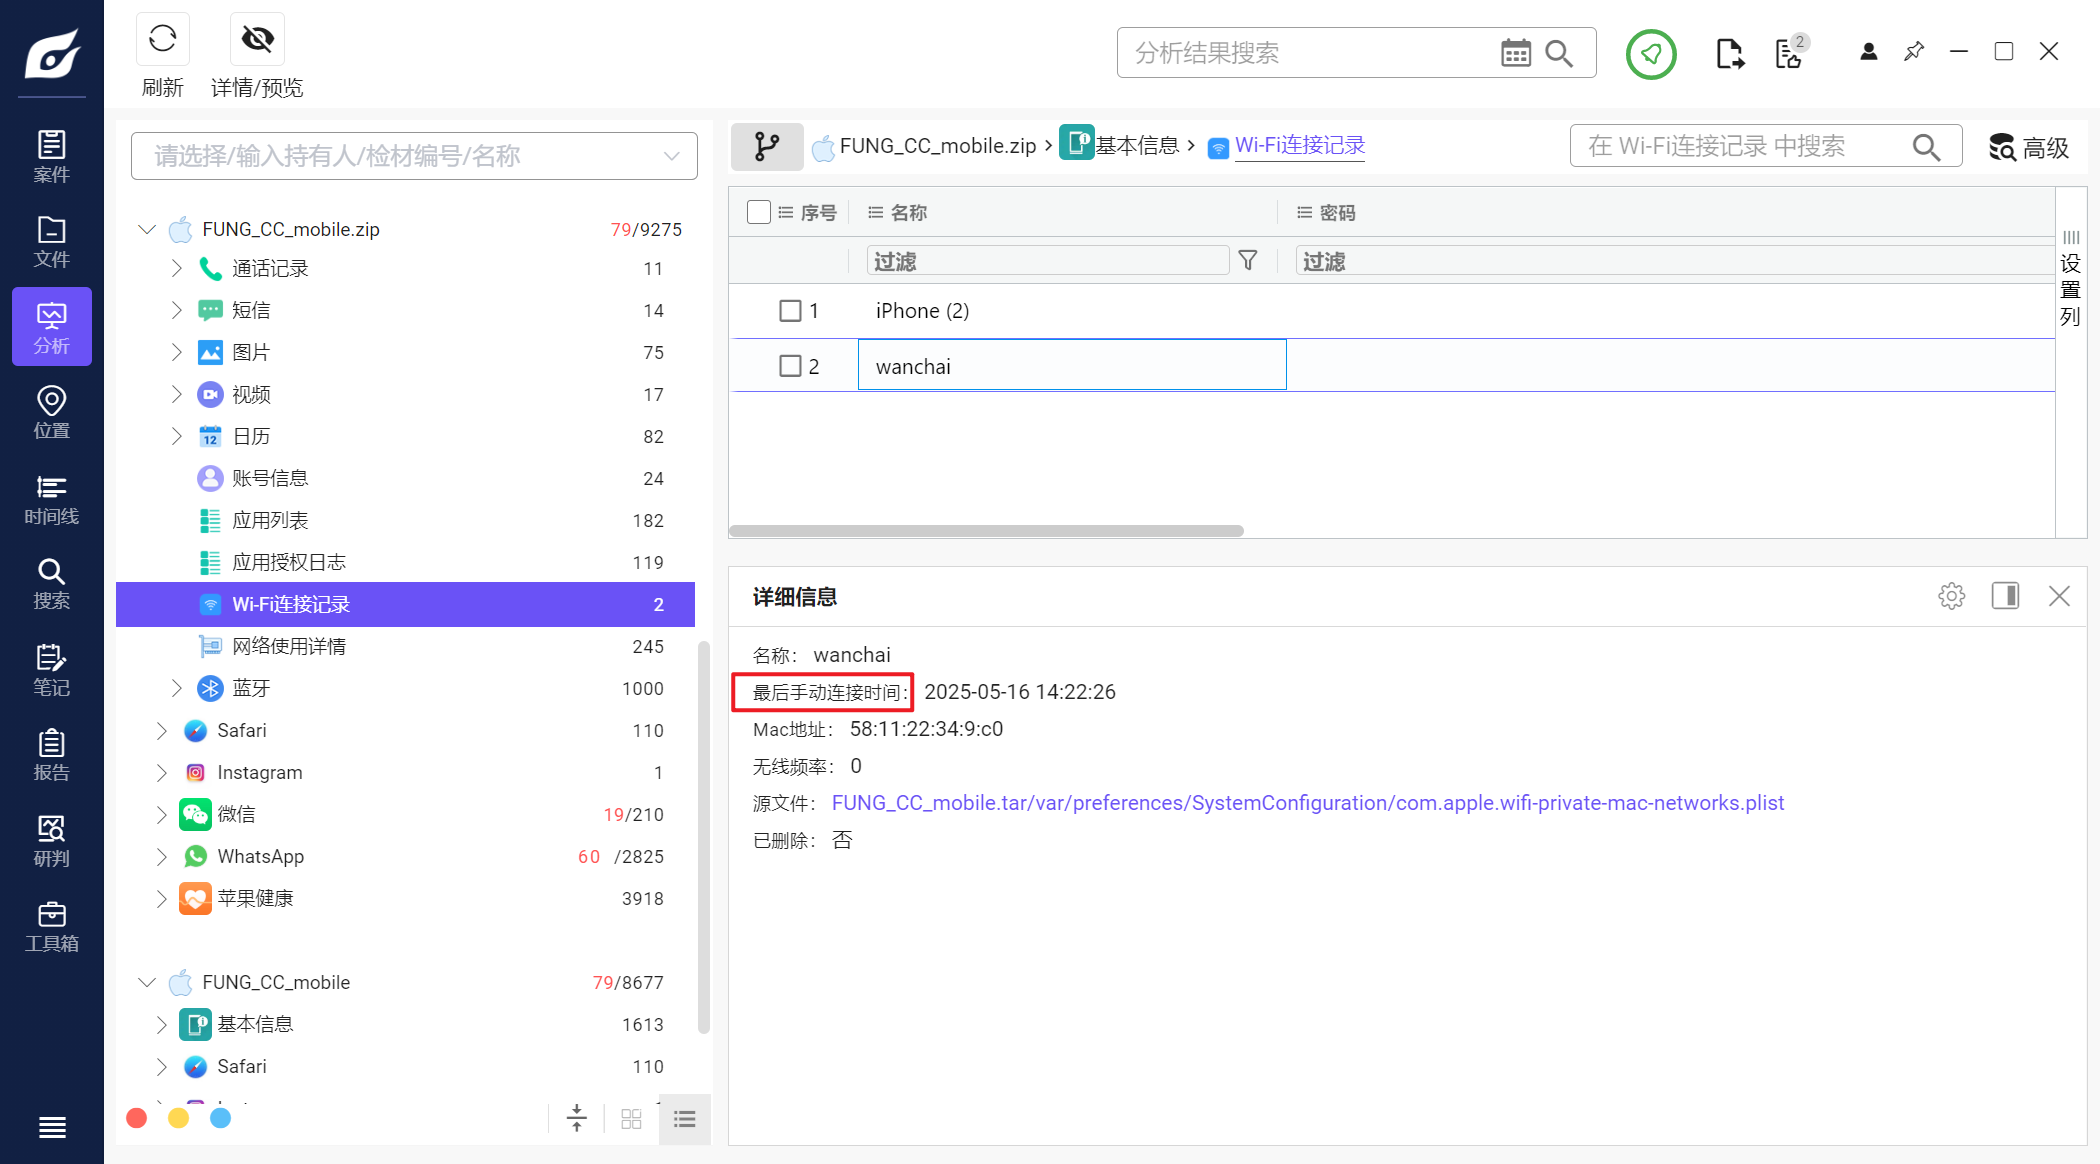Viewport: 2100px width, 1164px height.
Task: Click the calendar icon in search bar
Action: tap(1515, 53)
